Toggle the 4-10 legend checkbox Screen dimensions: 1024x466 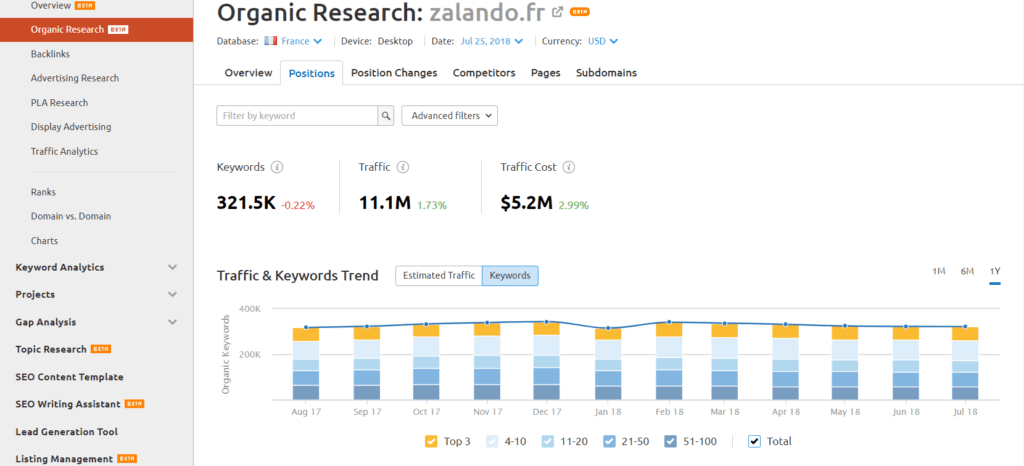coord(493,441)
